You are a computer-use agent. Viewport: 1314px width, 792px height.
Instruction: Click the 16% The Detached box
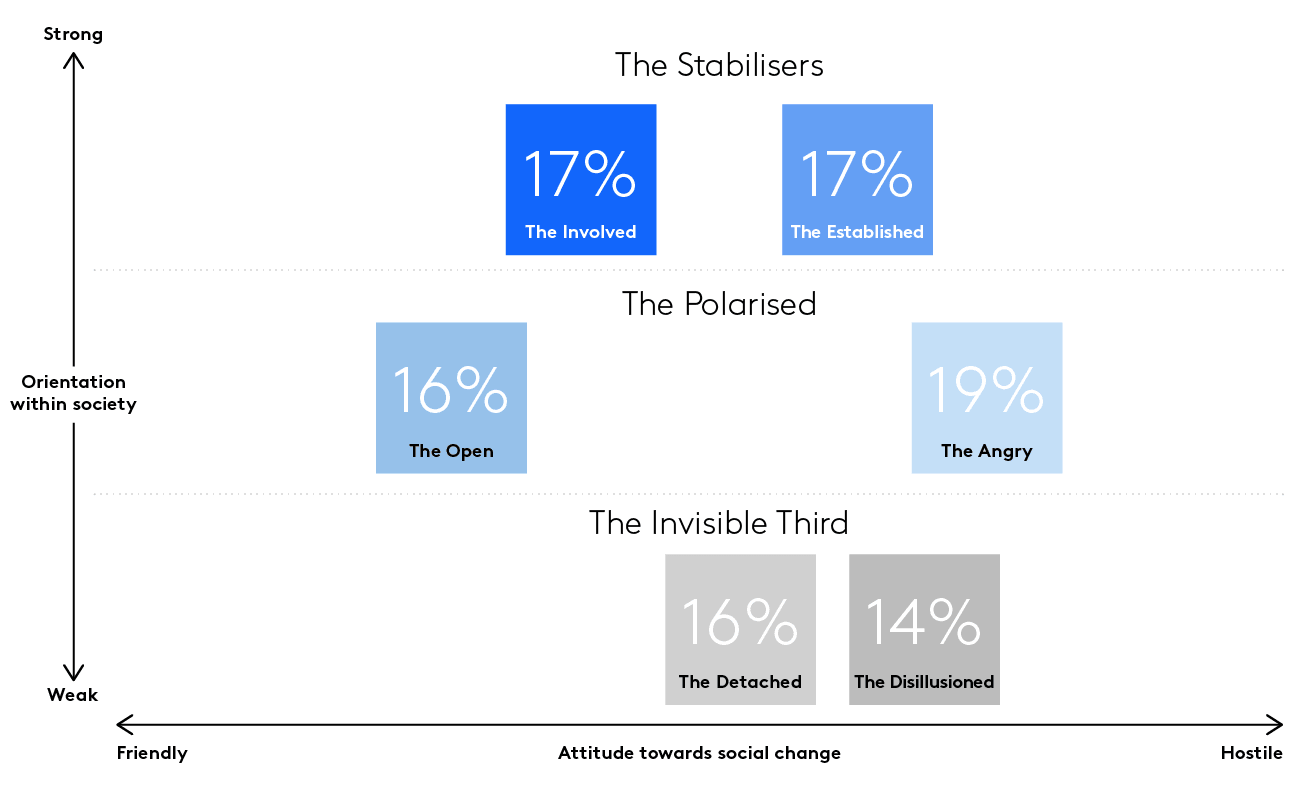pyautogui.click(x=740, y=629)
